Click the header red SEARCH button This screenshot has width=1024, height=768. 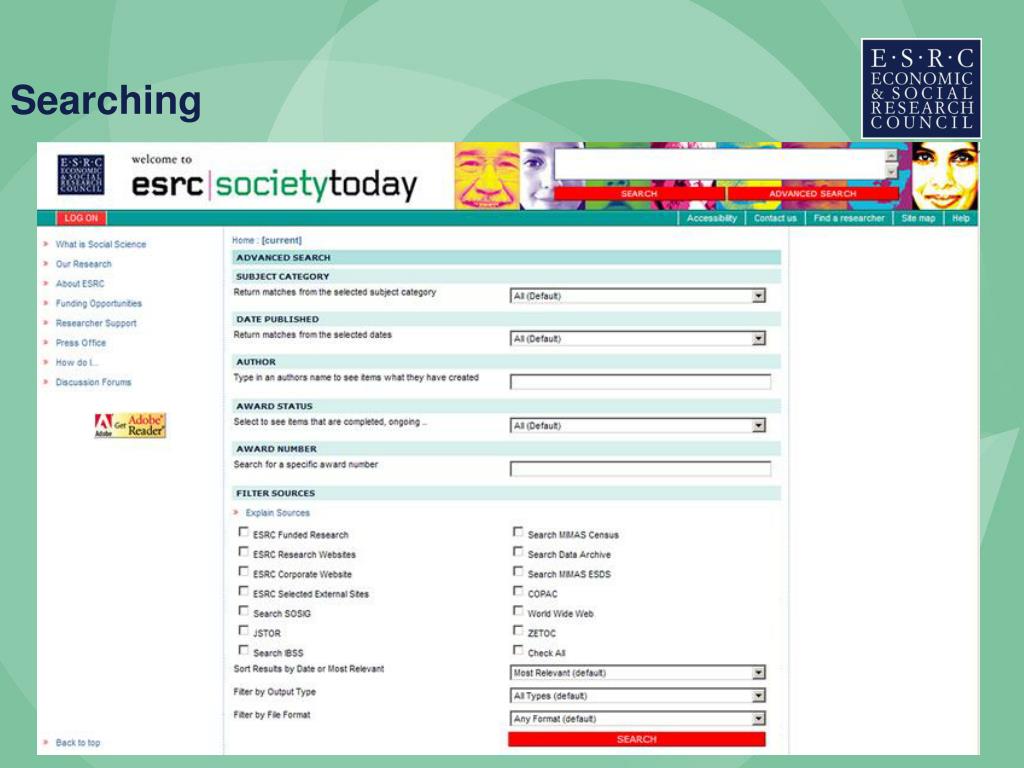[639, 194]
